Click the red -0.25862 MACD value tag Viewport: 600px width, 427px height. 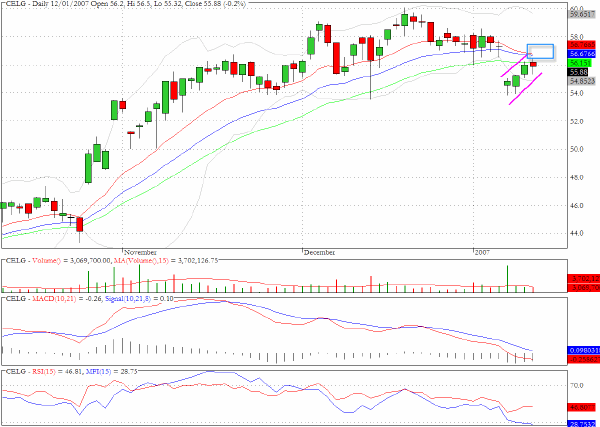click(584, 360)
